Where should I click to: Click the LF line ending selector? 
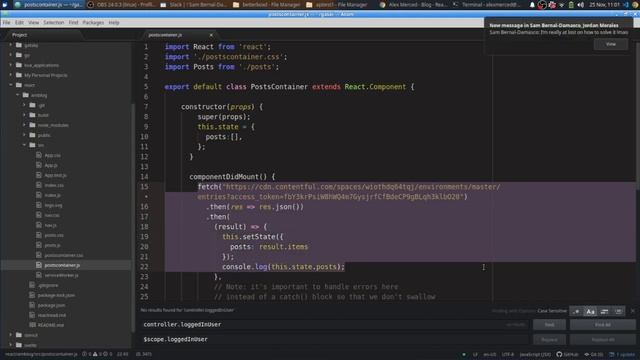[475, 354]
